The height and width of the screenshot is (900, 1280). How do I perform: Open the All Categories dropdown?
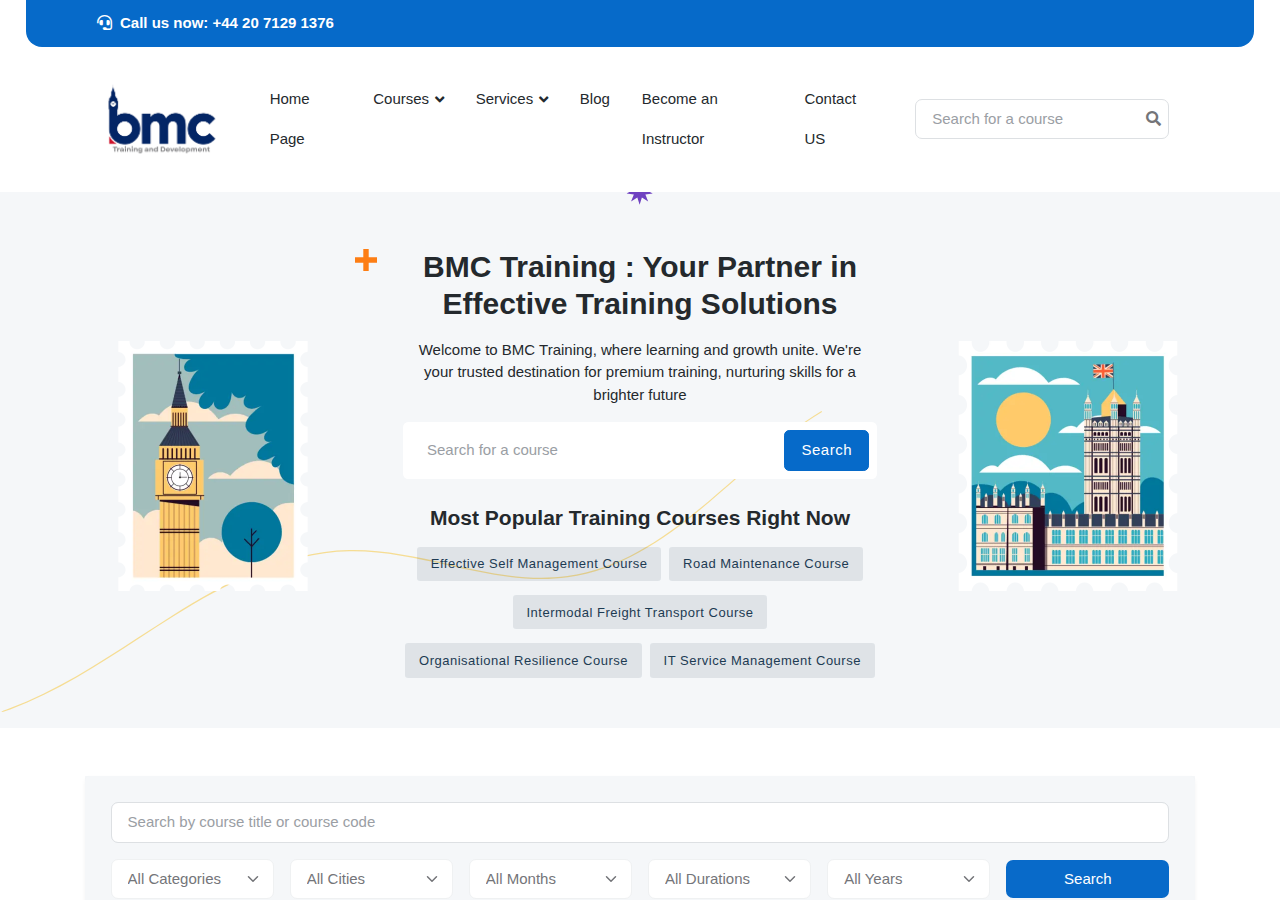tap(192, 879)
